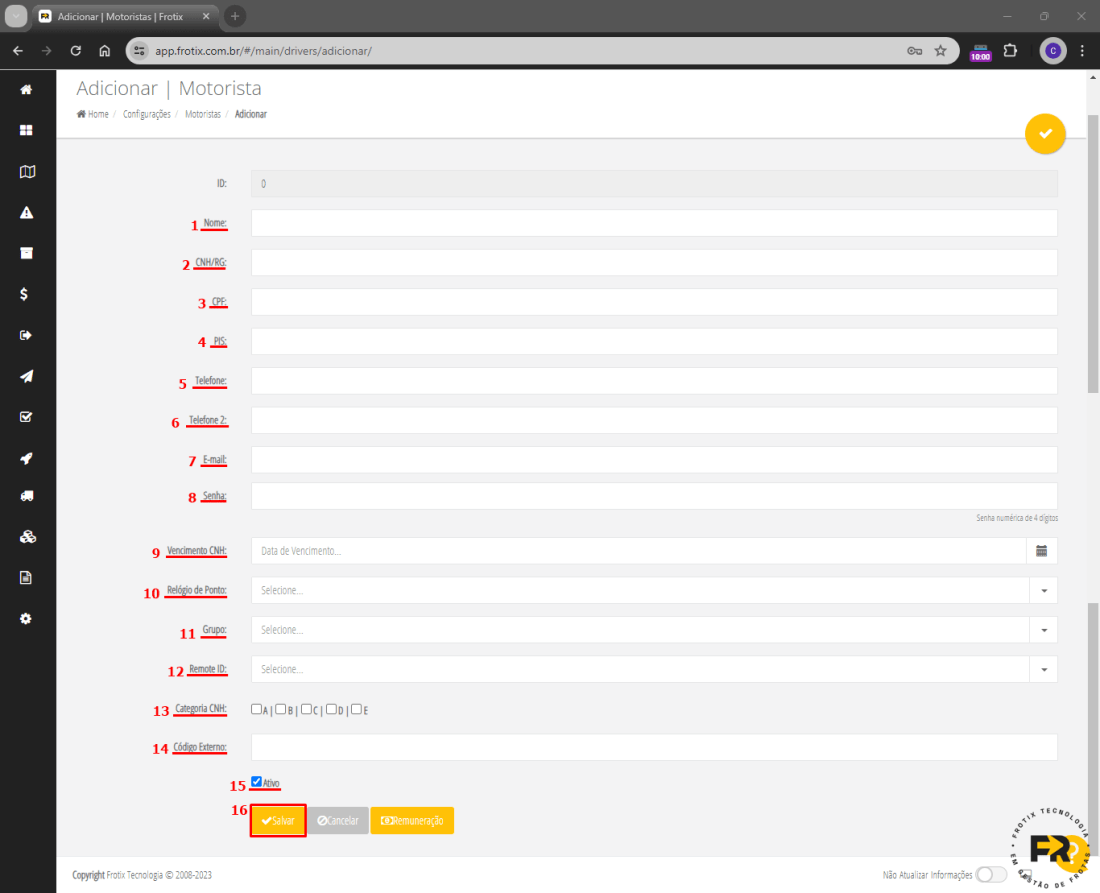Click the round yellow checkmark floating button
This screenshot has height=893, width=1100.
[x=1045, y=133]
